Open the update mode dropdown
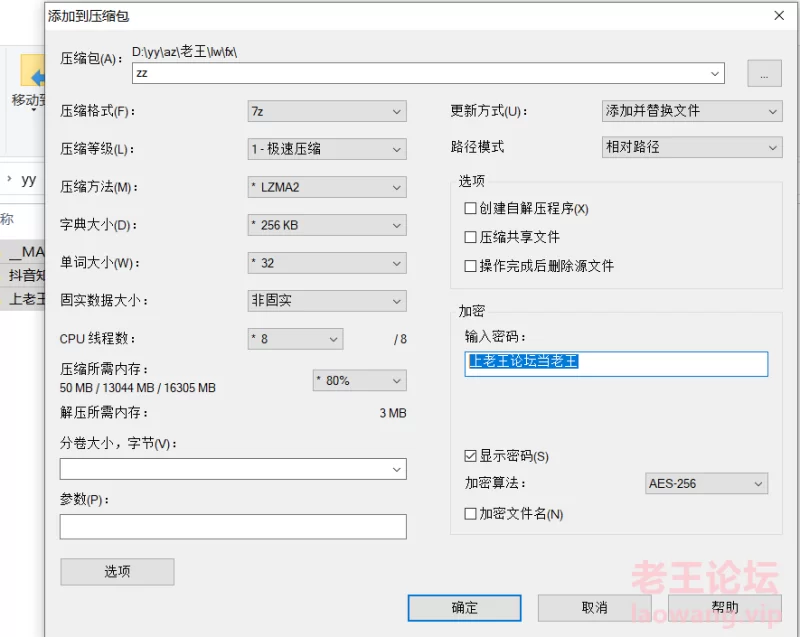This screenshot has height=637, width=800. (x=692, y=111)
